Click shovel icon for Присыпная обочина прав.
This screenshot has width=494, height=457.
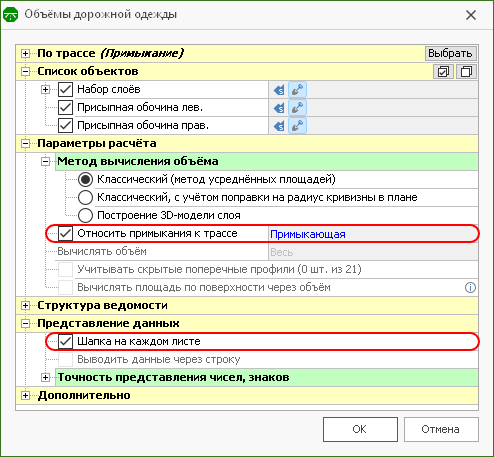click(x=297, y=126)
